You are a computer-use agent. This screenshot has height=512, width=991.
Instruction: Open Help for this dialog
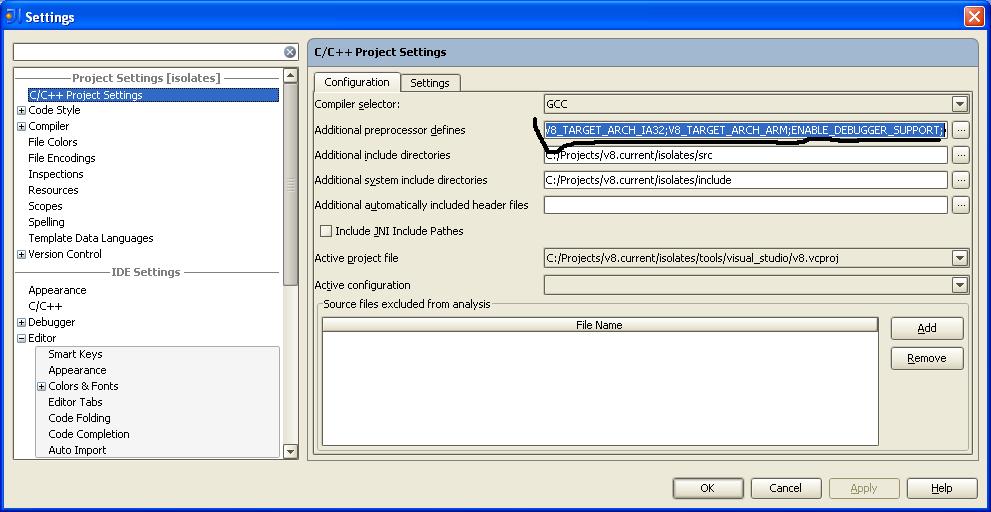click(x=941, y=489)
